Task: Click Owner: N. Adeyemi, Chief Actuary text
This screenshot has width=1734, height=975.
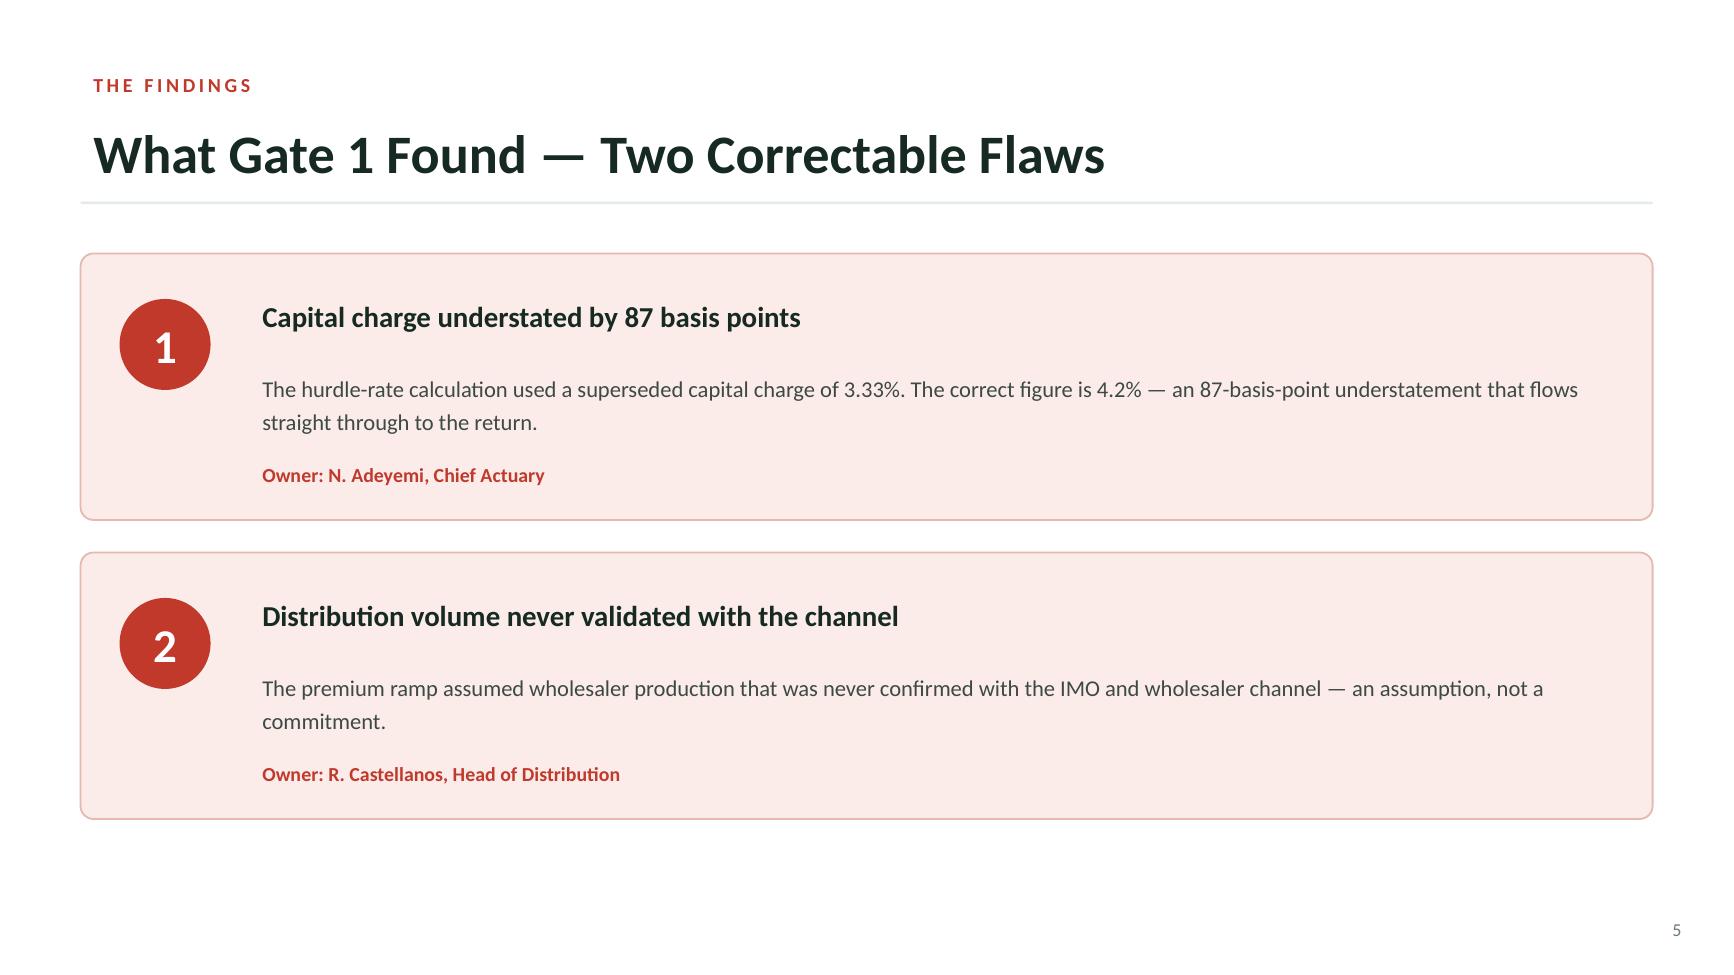Action: click(x=403, y=476)
